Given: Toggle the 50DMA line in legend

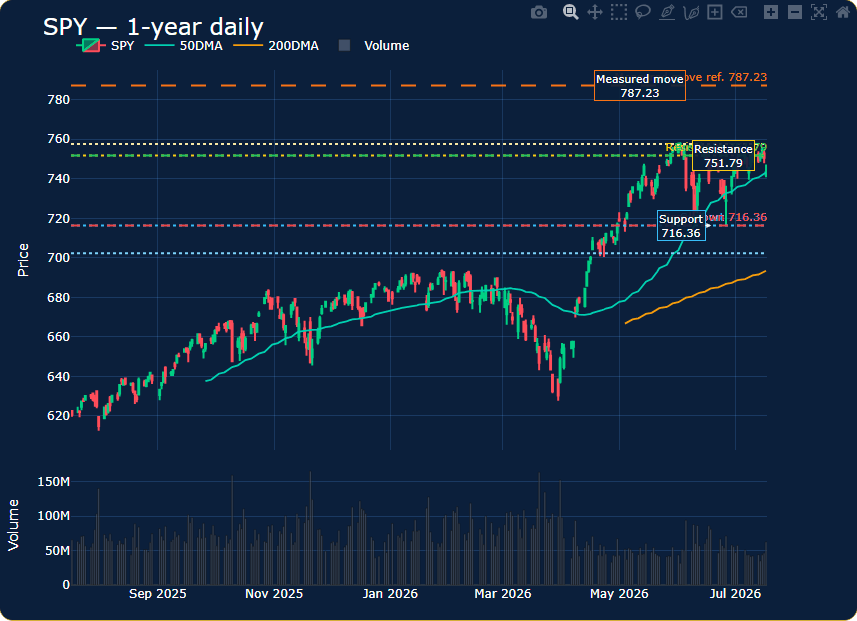Looking at the screenshot, I should pos(184,46).
